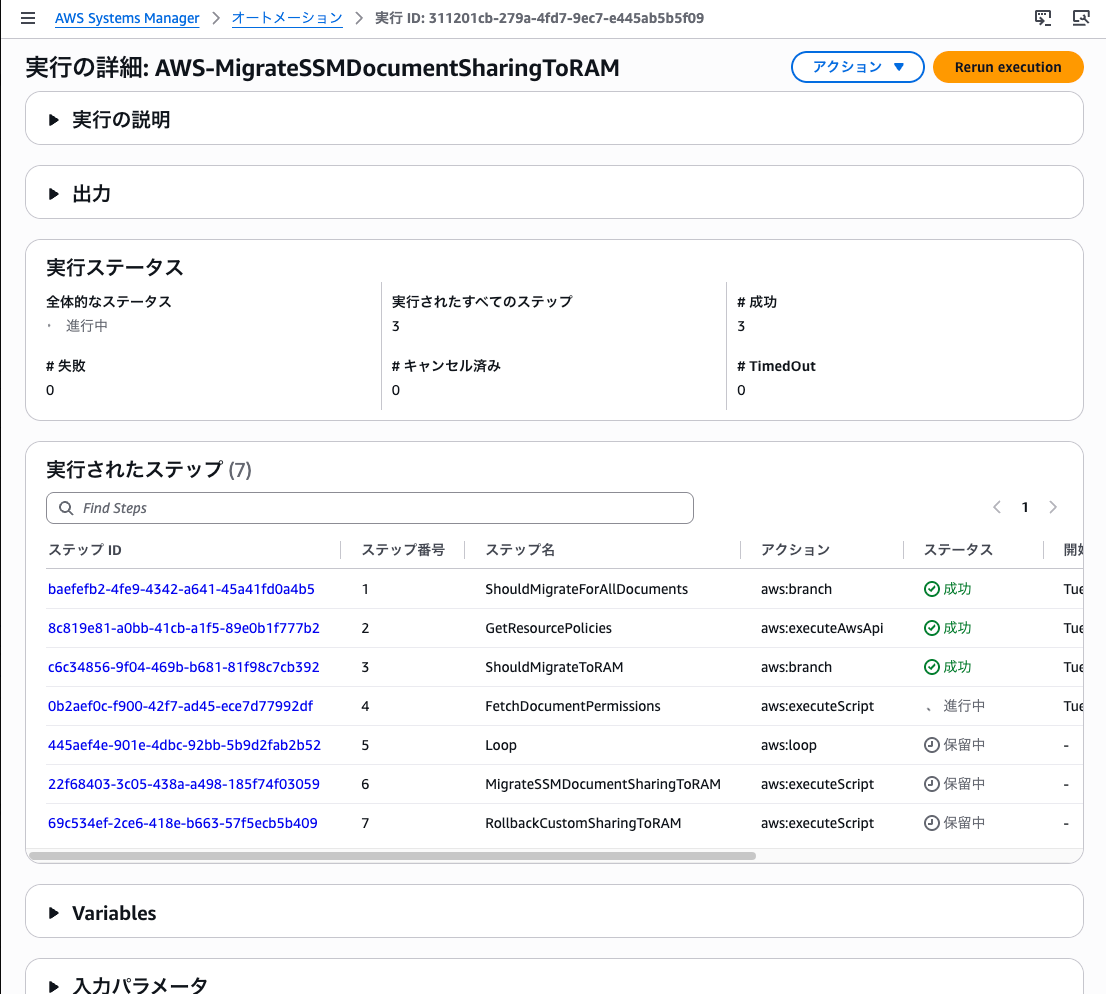Expand the 実行の説明 section
This screenshot has width=1106, height=994.
(x=54, y=120)
